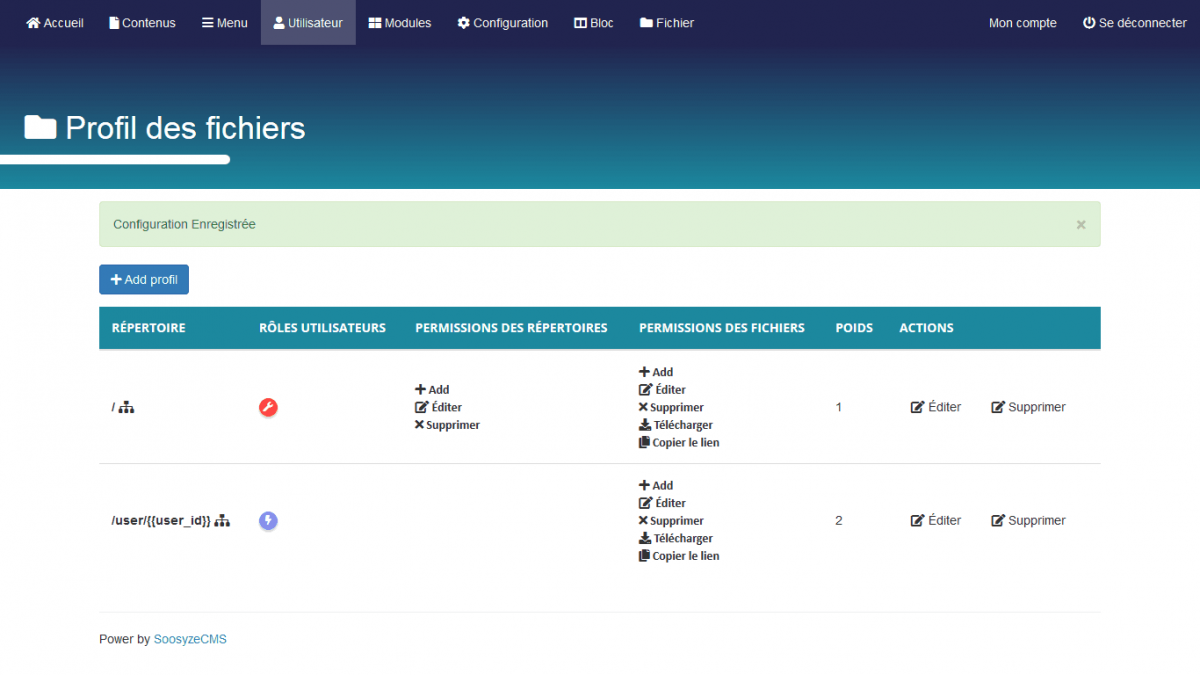Screen dimensions: 1200x675
Task: Open Mon compte link
Action: 1022,23
